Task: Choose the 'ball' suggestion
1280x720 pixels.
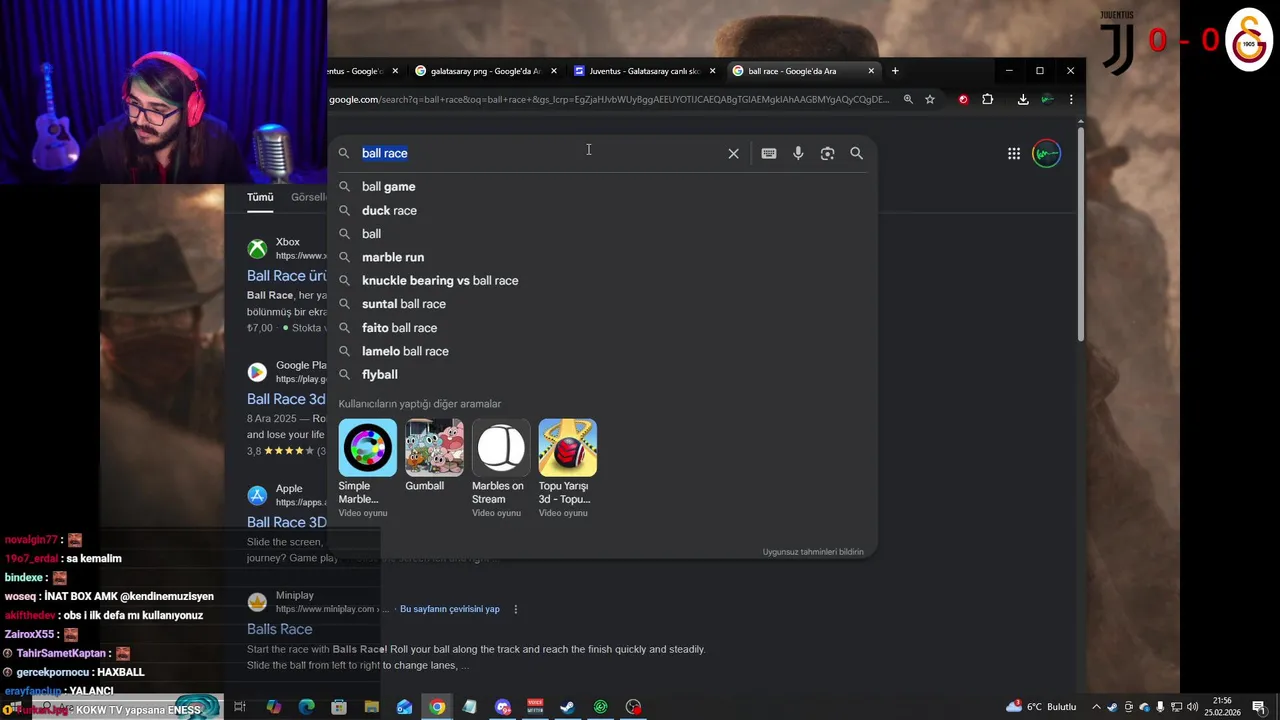Action: (371, 234)
